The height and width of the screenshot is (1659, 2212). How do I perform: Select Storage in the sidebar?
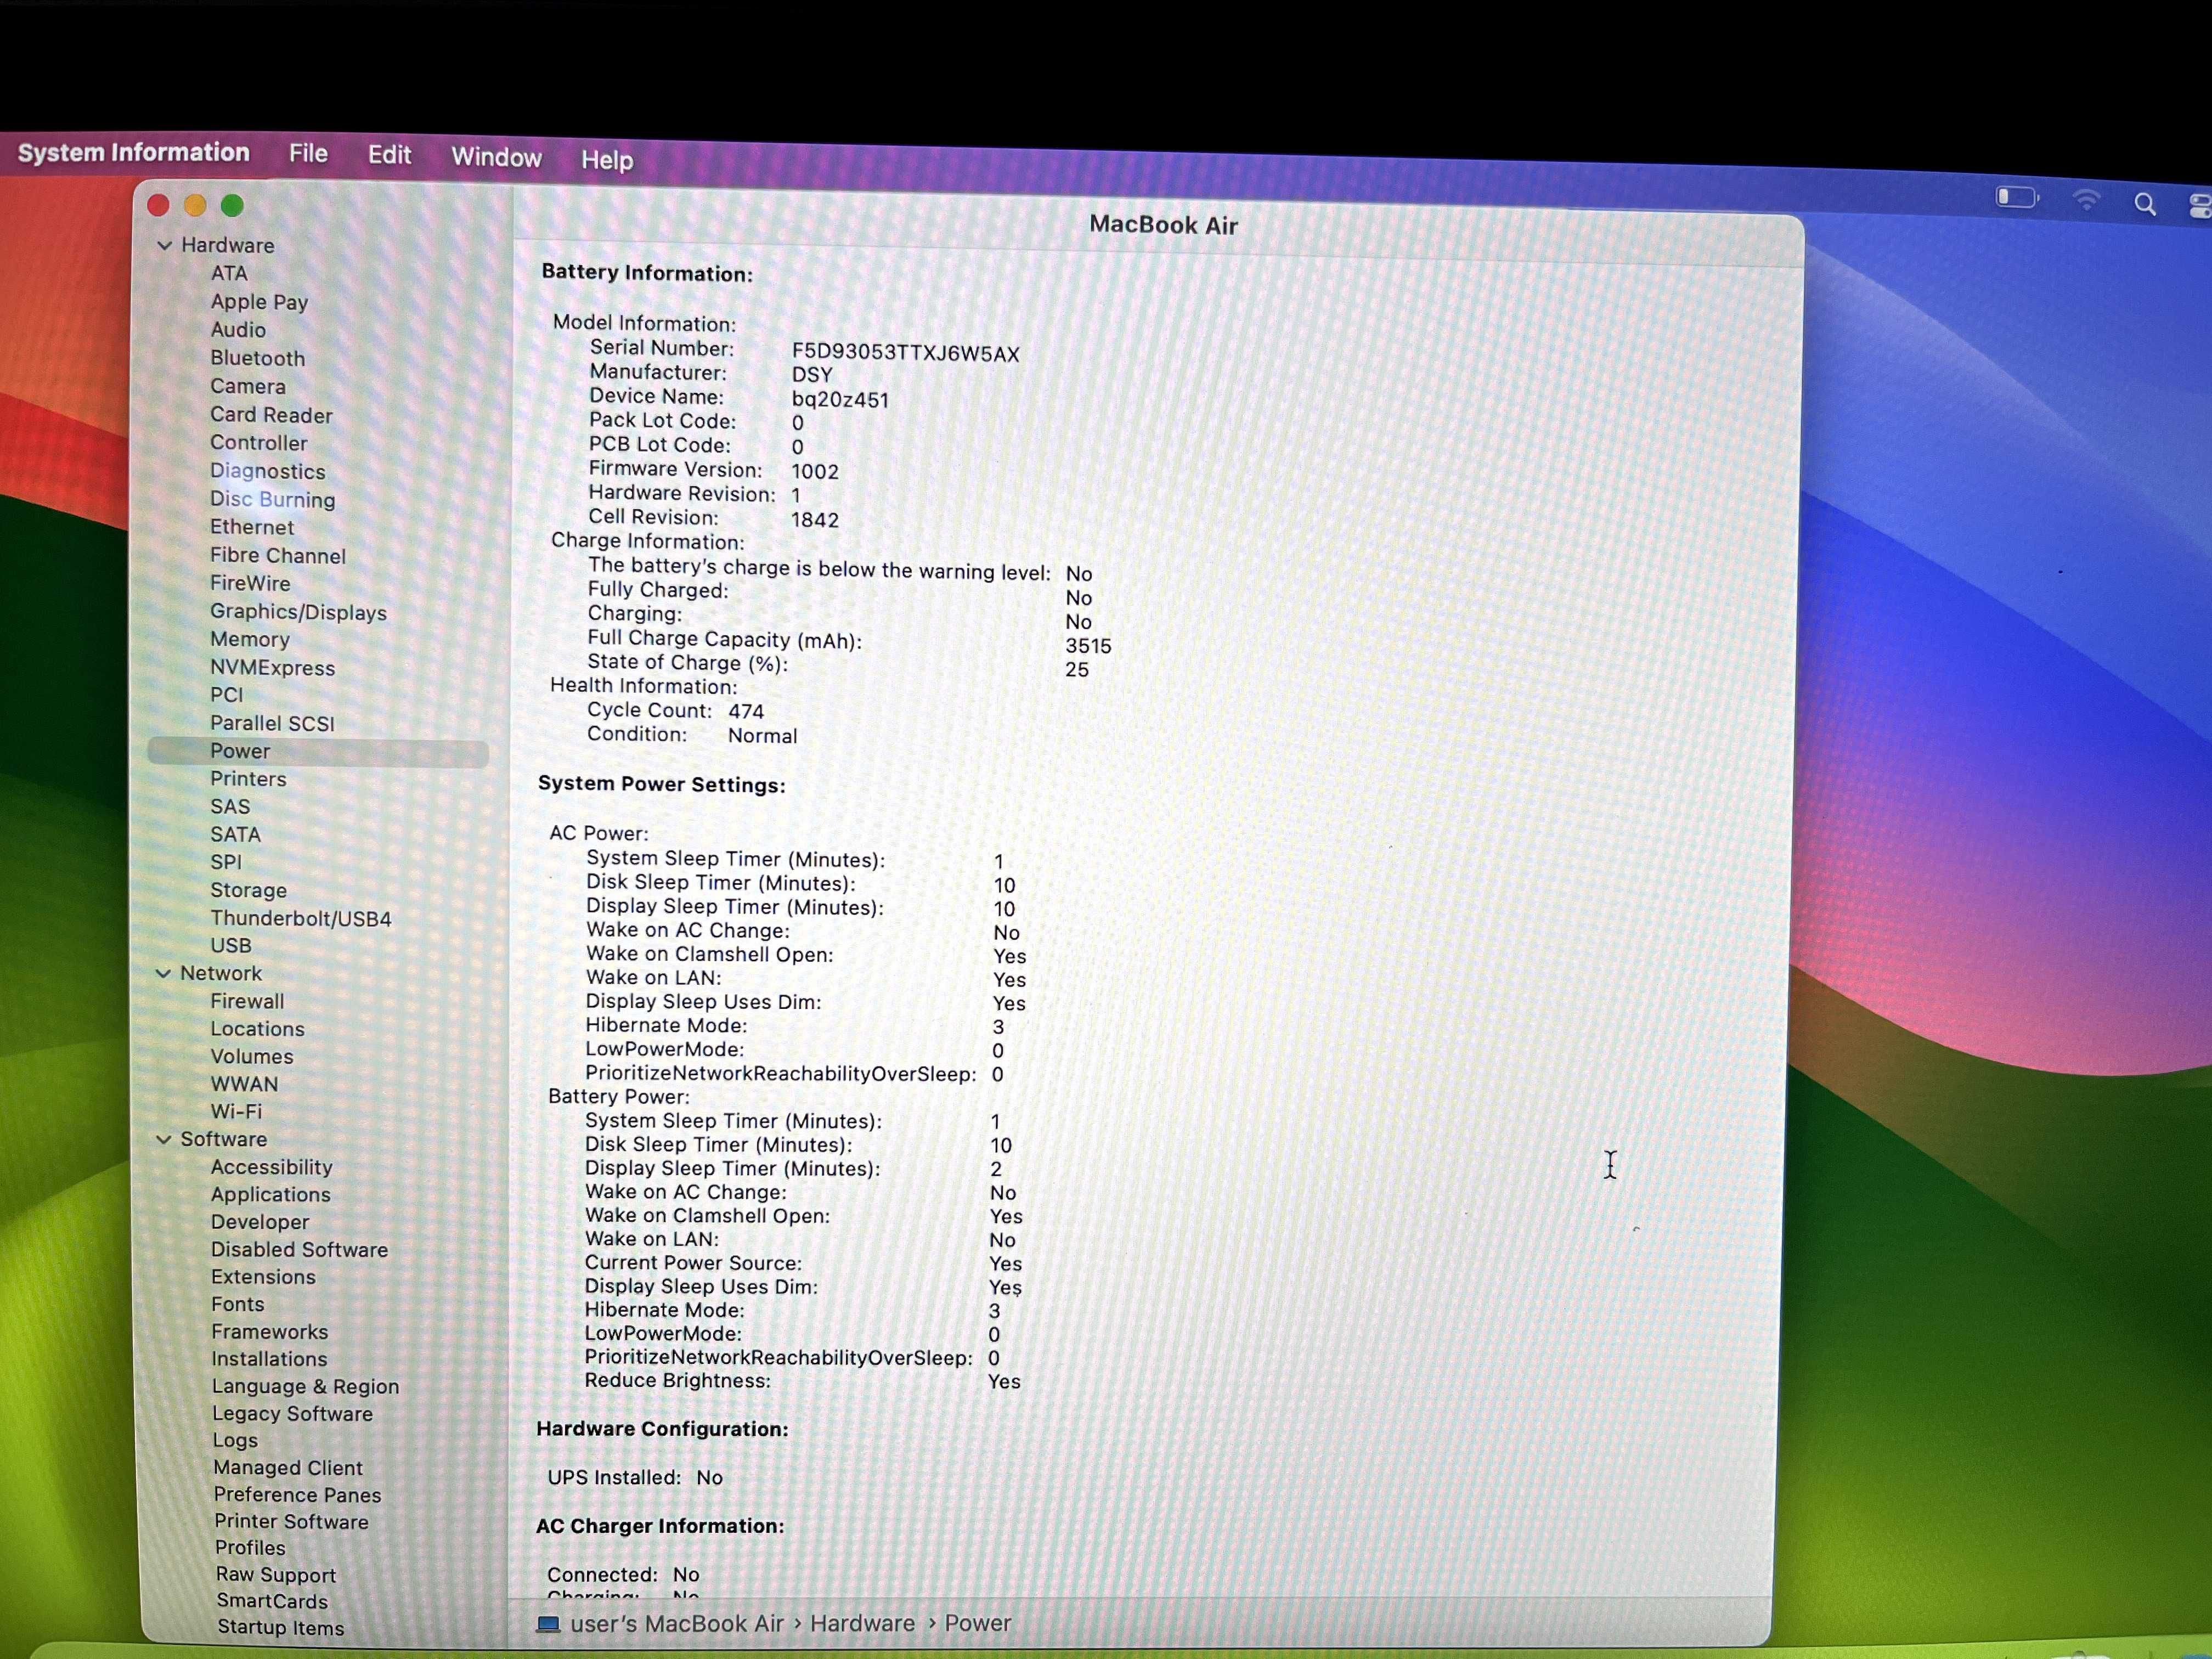coord(248,890)
